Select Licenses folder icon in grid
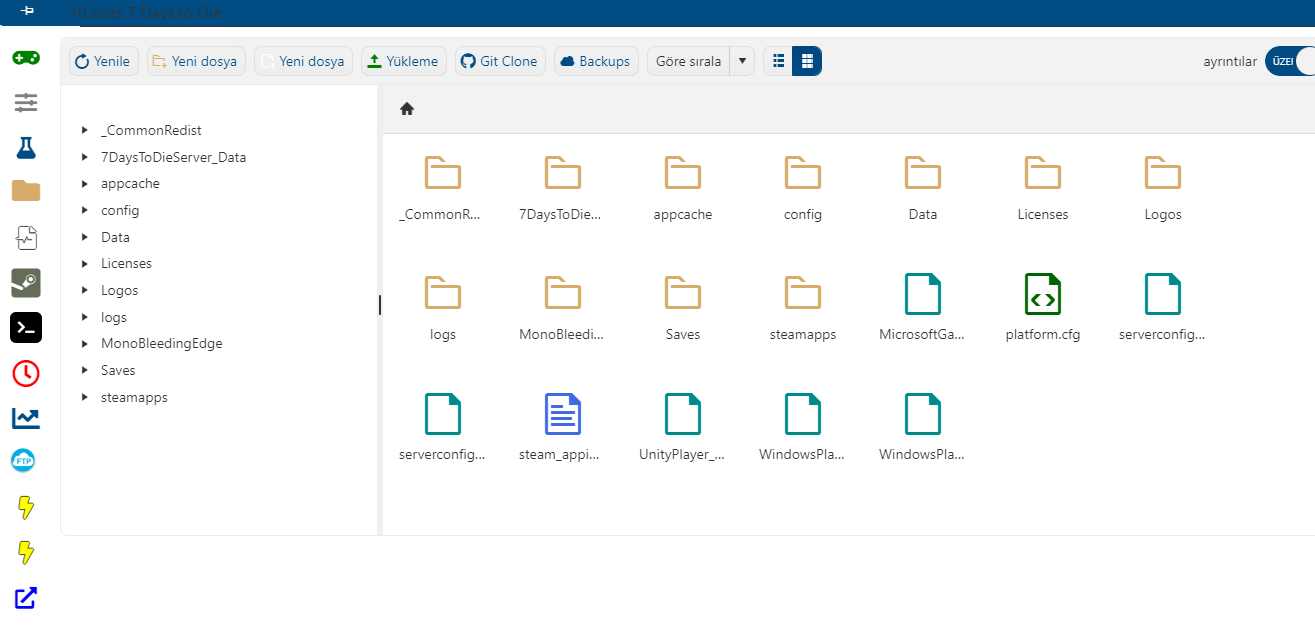The image size is (1315, 639). (x=1043, y=173)
